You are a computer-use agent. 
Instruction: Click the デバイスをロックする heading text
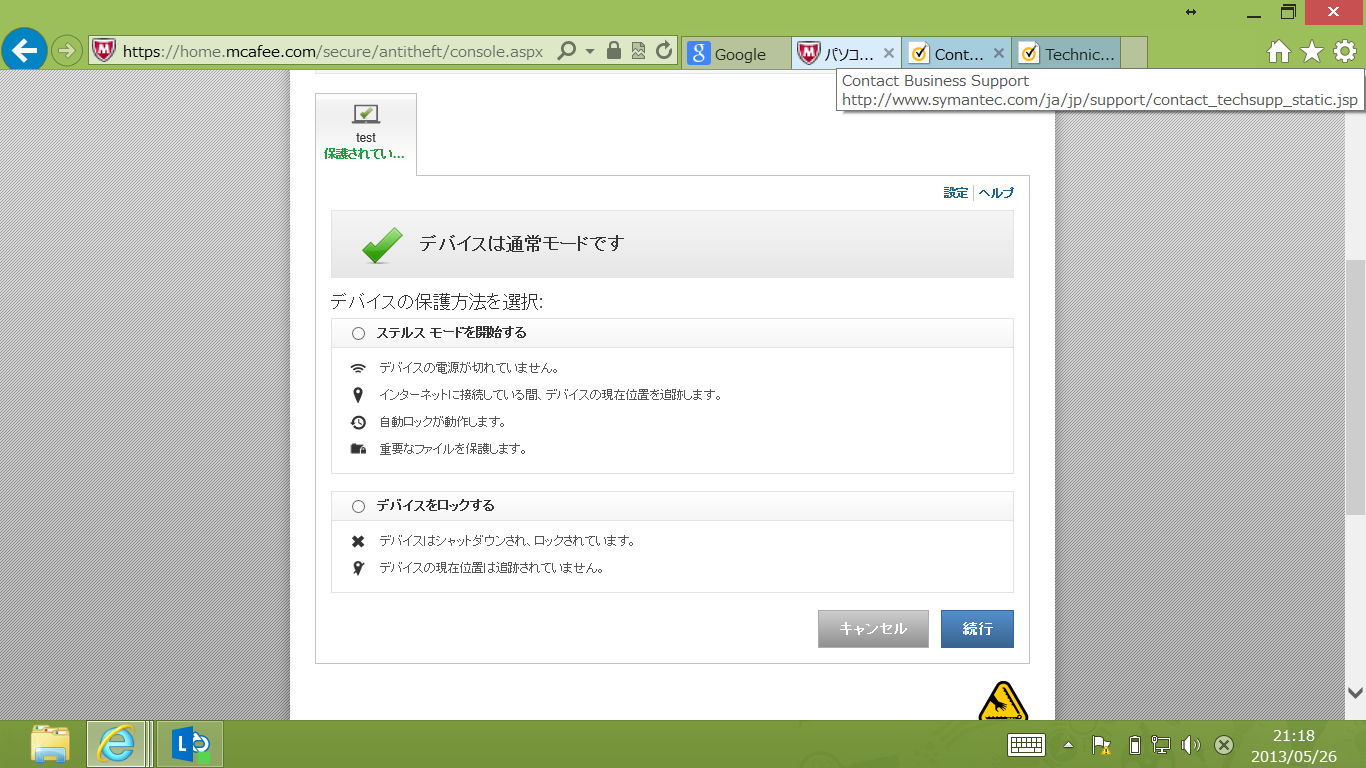coord(435,506)
